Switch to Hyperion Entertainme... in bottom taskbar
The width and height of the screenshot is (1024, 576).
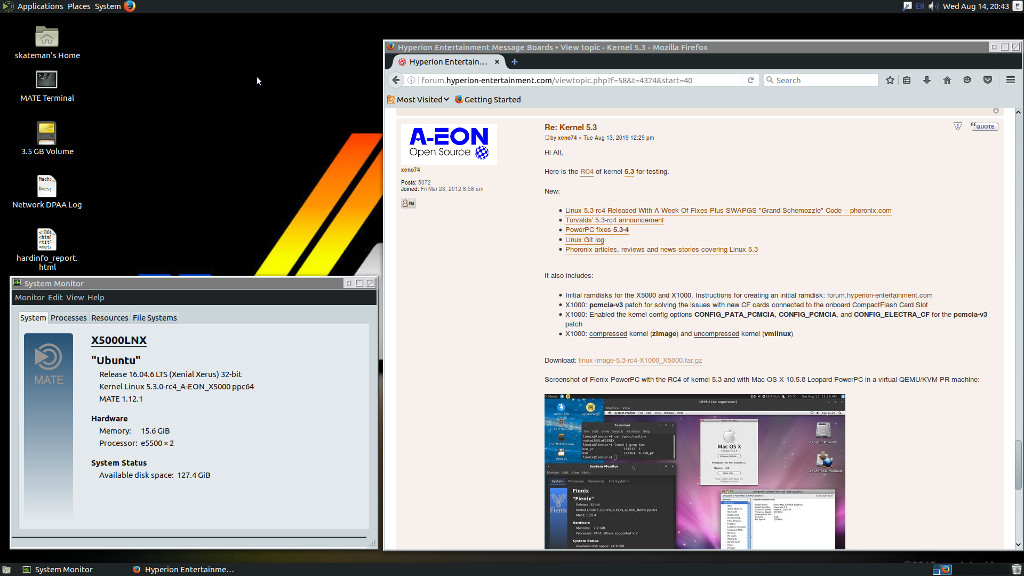(183, 569)
